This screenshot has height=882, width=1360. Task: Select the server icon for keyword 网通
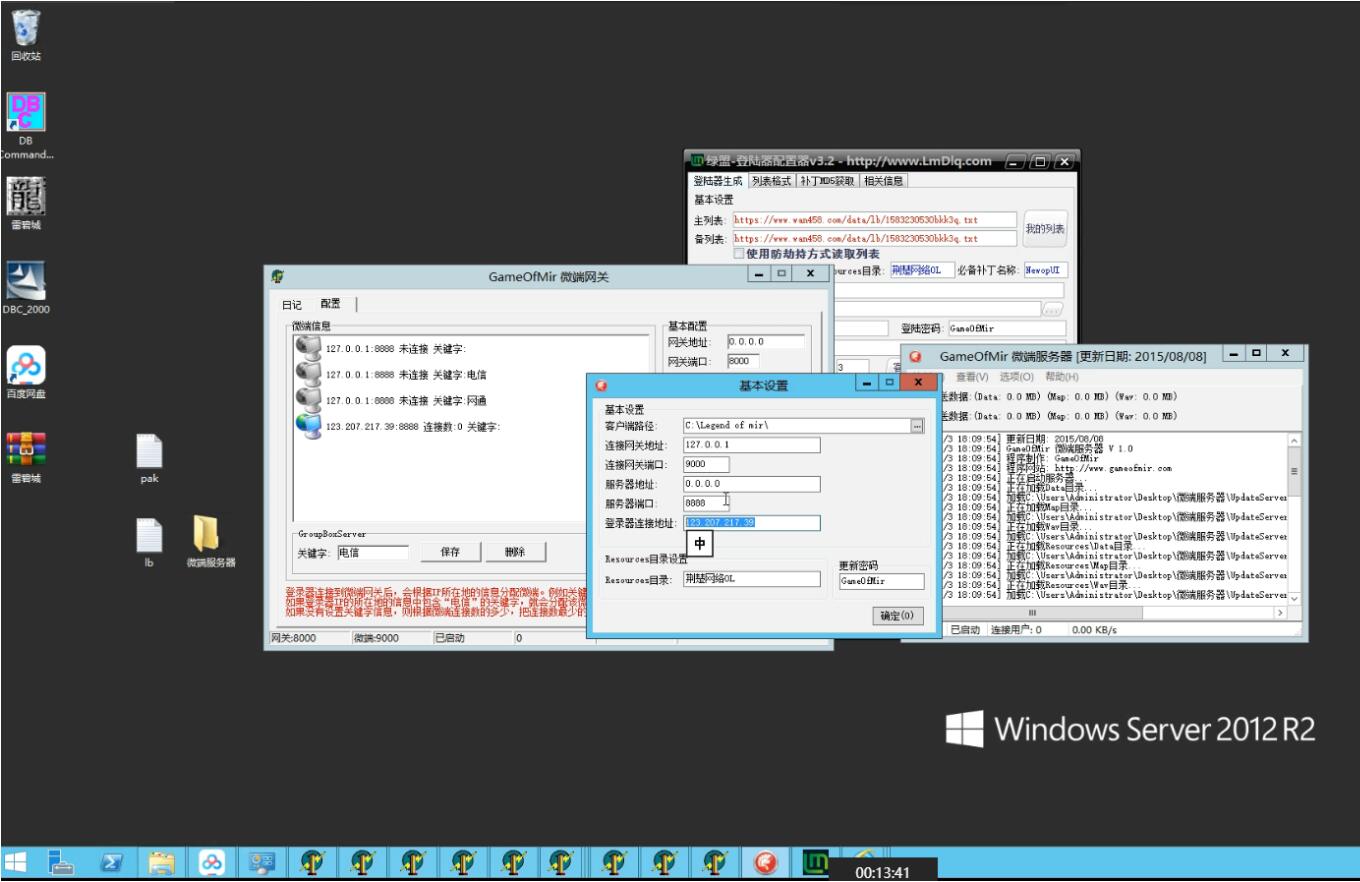tap(308, 399)
